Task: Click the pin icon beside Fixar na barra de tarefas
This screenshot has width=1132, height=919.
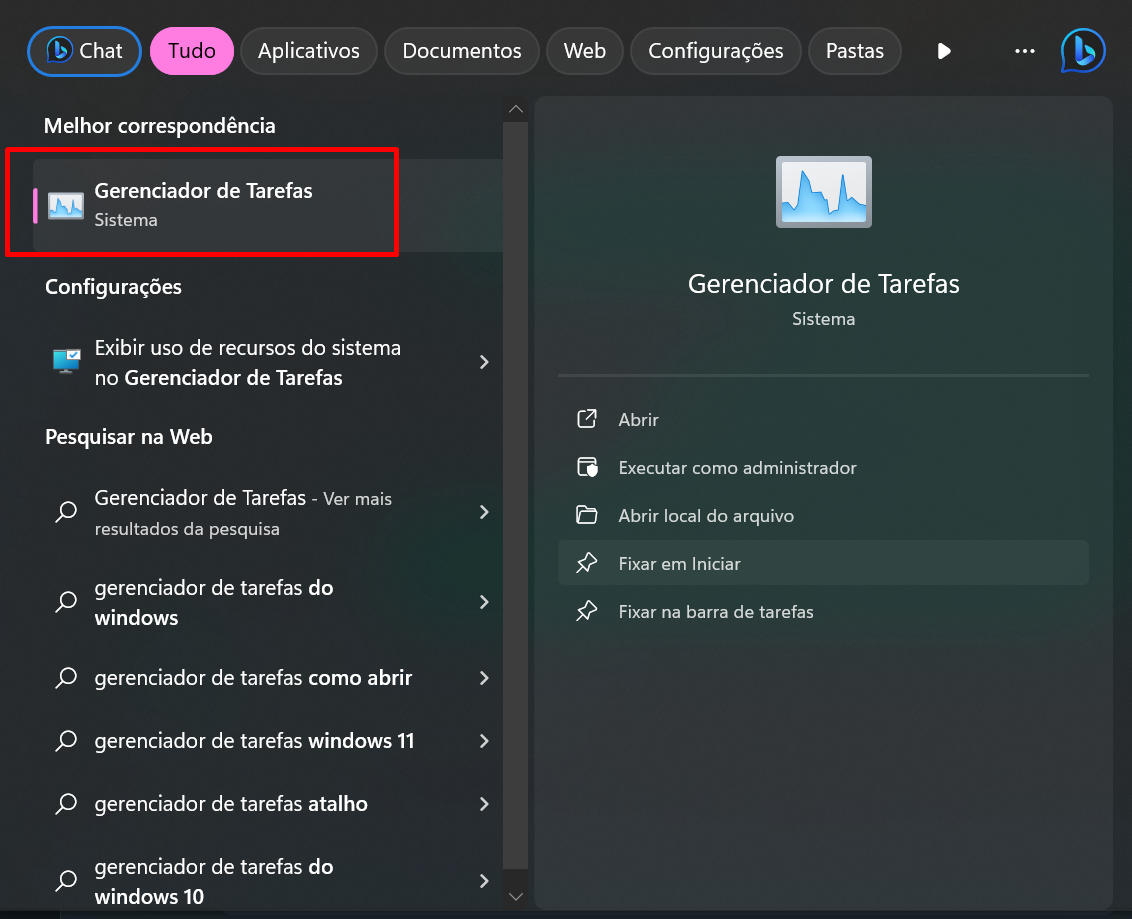Action: click(x=587, y=611)
